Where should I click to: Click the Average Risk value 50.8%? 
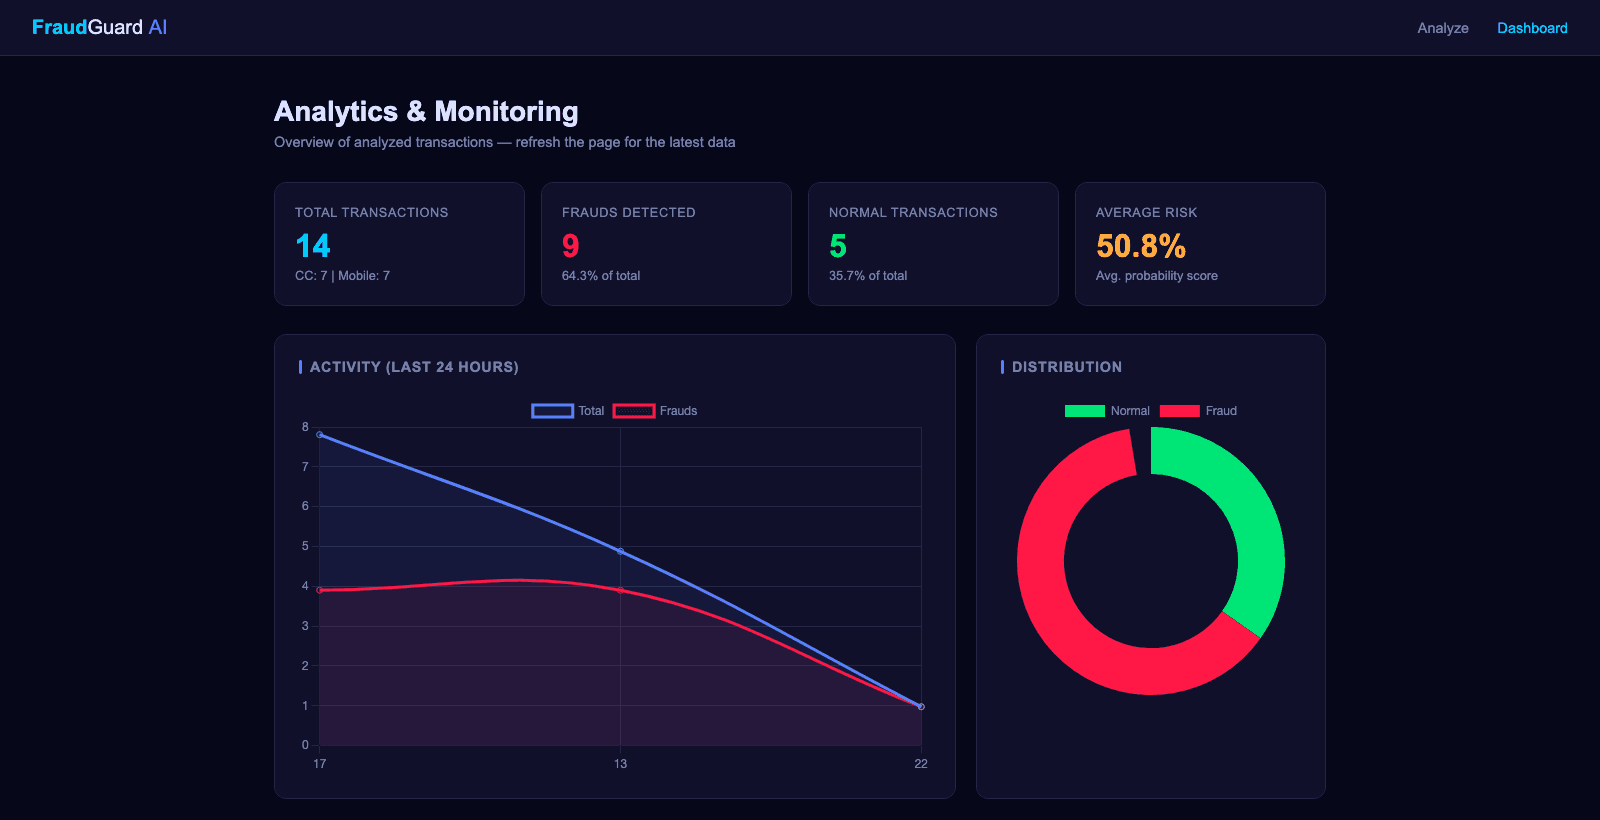coord(1141,246)
